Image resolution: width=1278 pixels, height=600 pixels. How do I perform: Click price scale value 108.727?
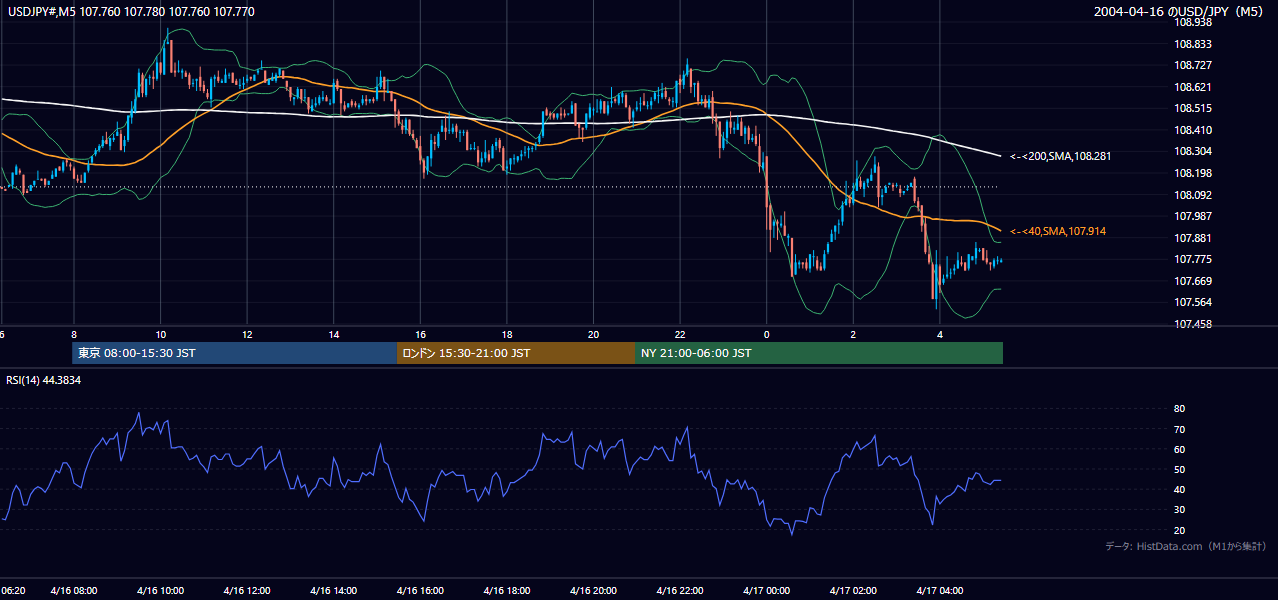point(1194,65)
